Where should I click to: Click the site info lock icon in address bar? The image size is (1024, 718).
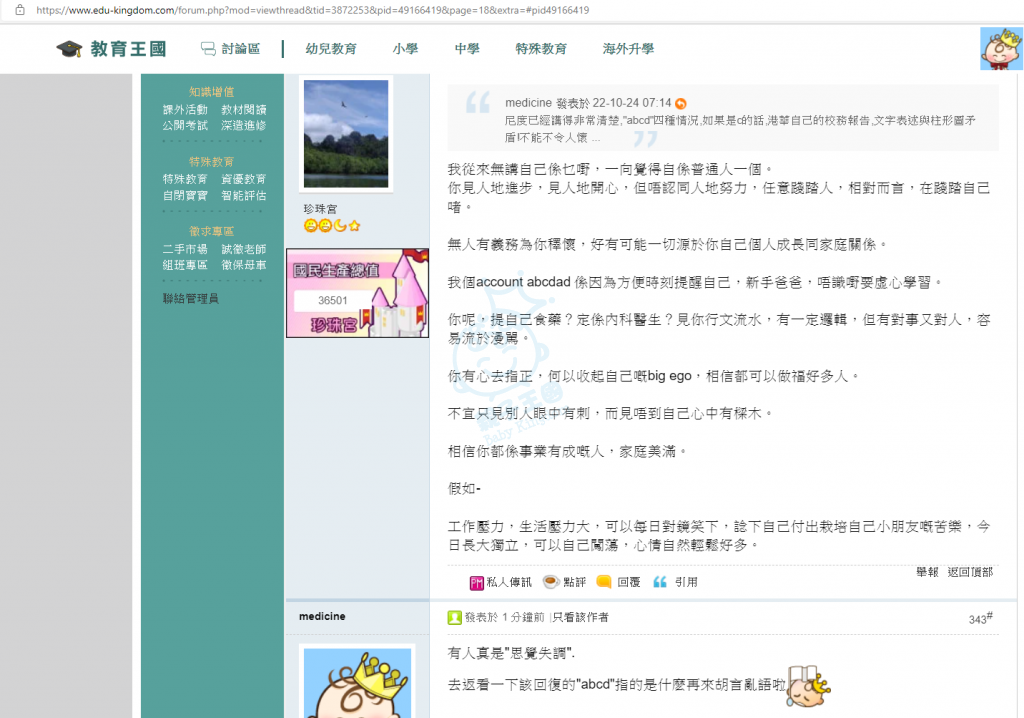[x=18, y=10]
